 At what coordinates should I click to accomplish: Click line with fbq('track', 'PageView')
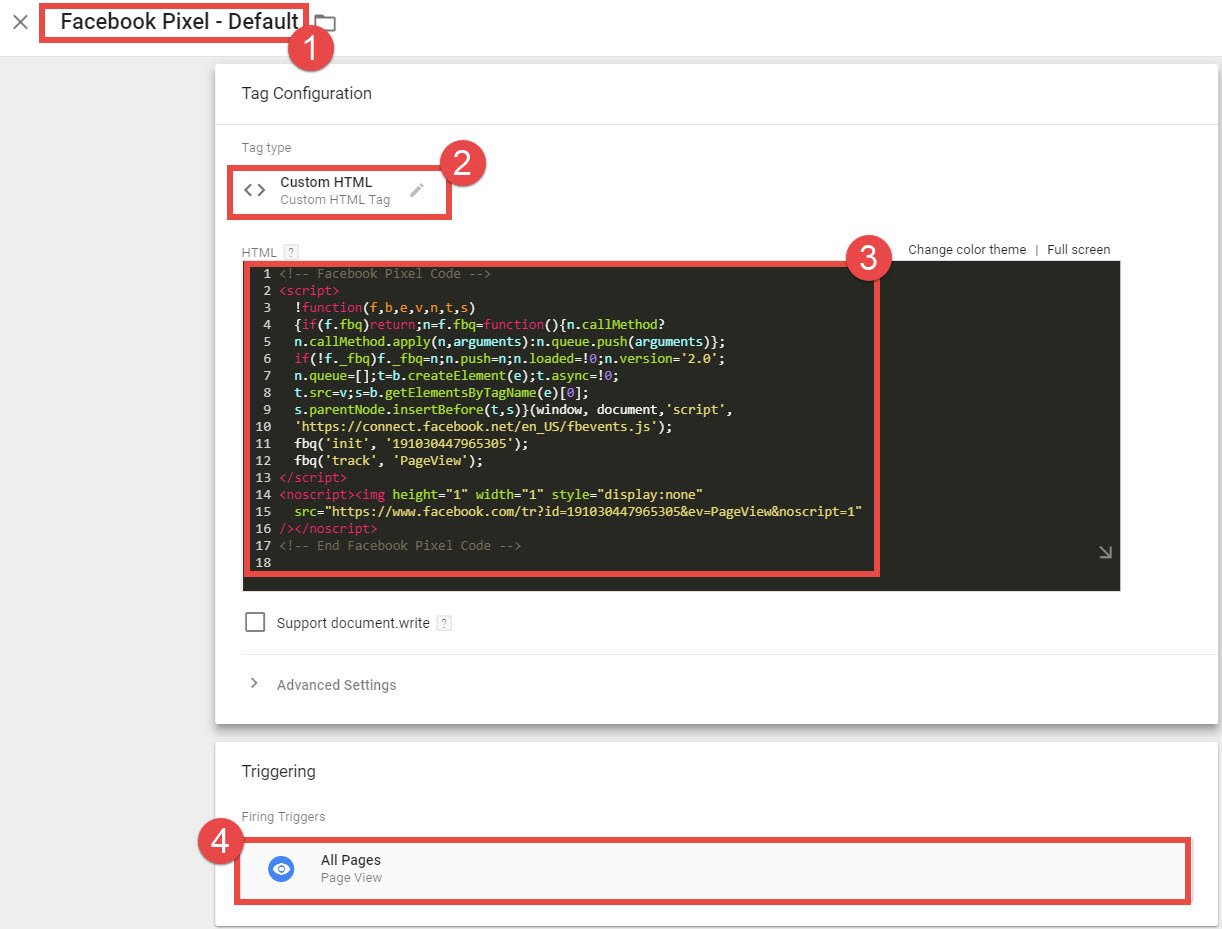tap(388, 461)
